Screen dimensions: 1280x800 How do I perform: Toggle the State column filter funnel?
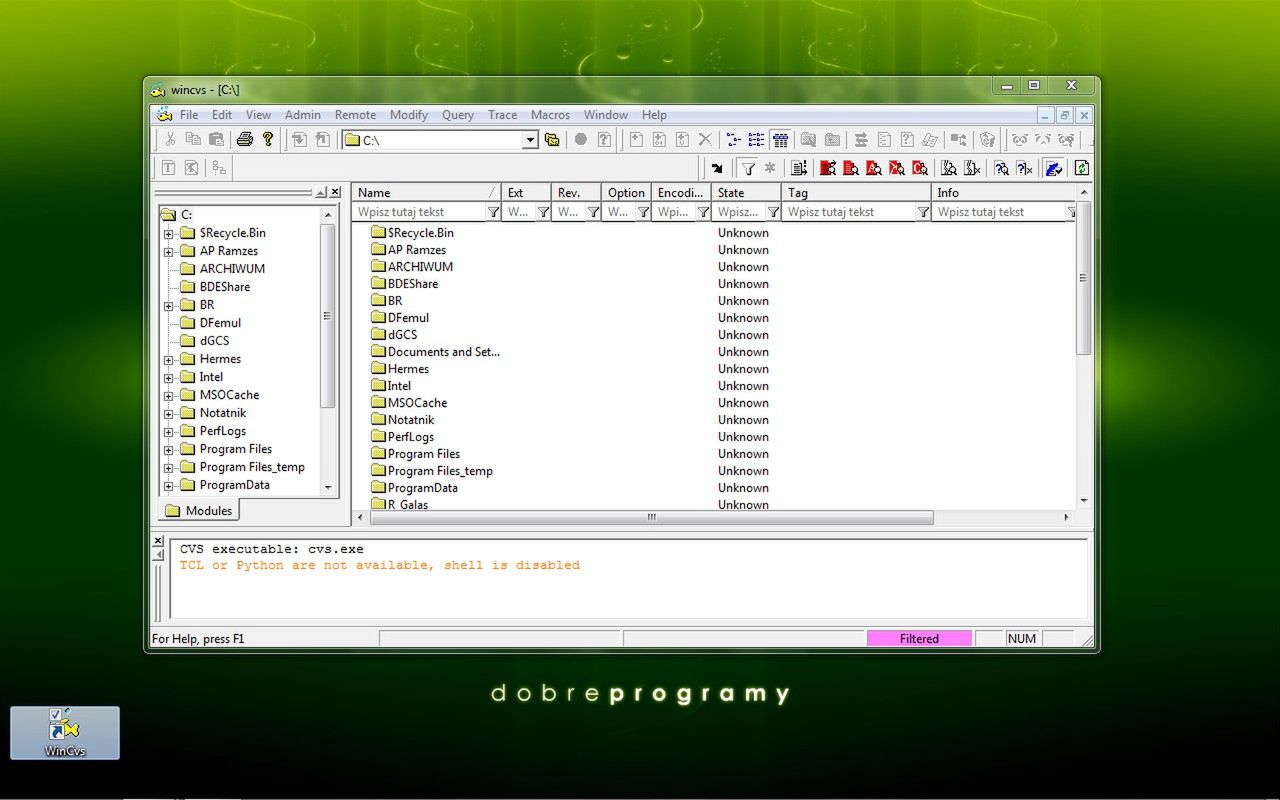tap(773, 212)
